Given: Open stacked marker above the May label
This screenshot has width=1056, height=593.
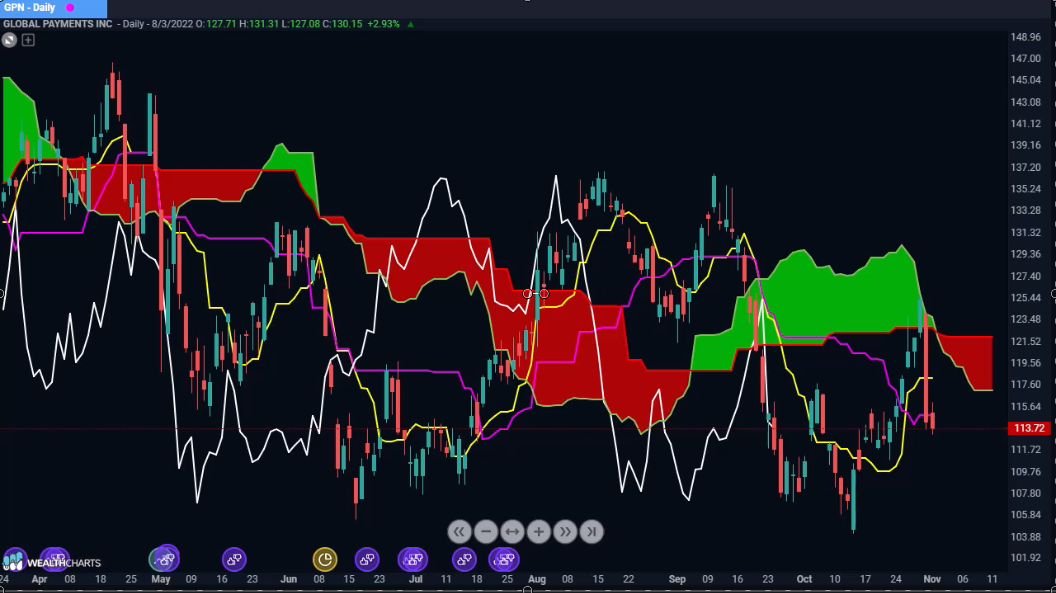Looking at the screenshot, I should 164,558.
